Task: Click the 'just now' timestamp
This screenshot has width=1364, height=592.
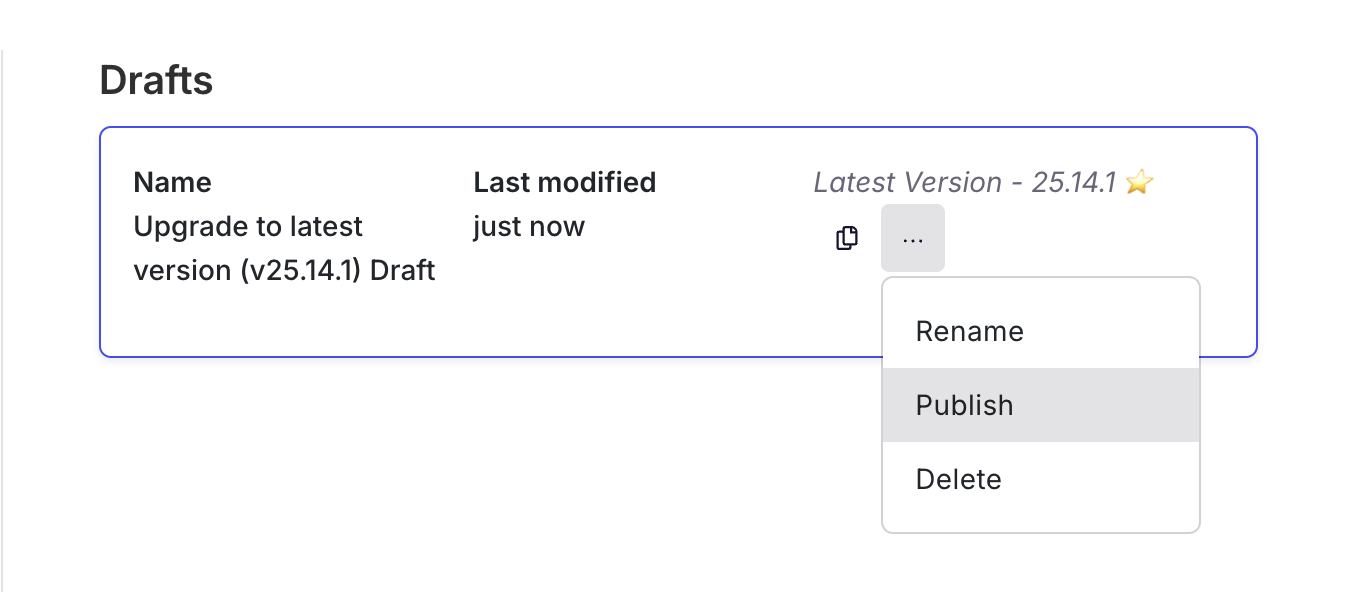Action: (528, 227)
